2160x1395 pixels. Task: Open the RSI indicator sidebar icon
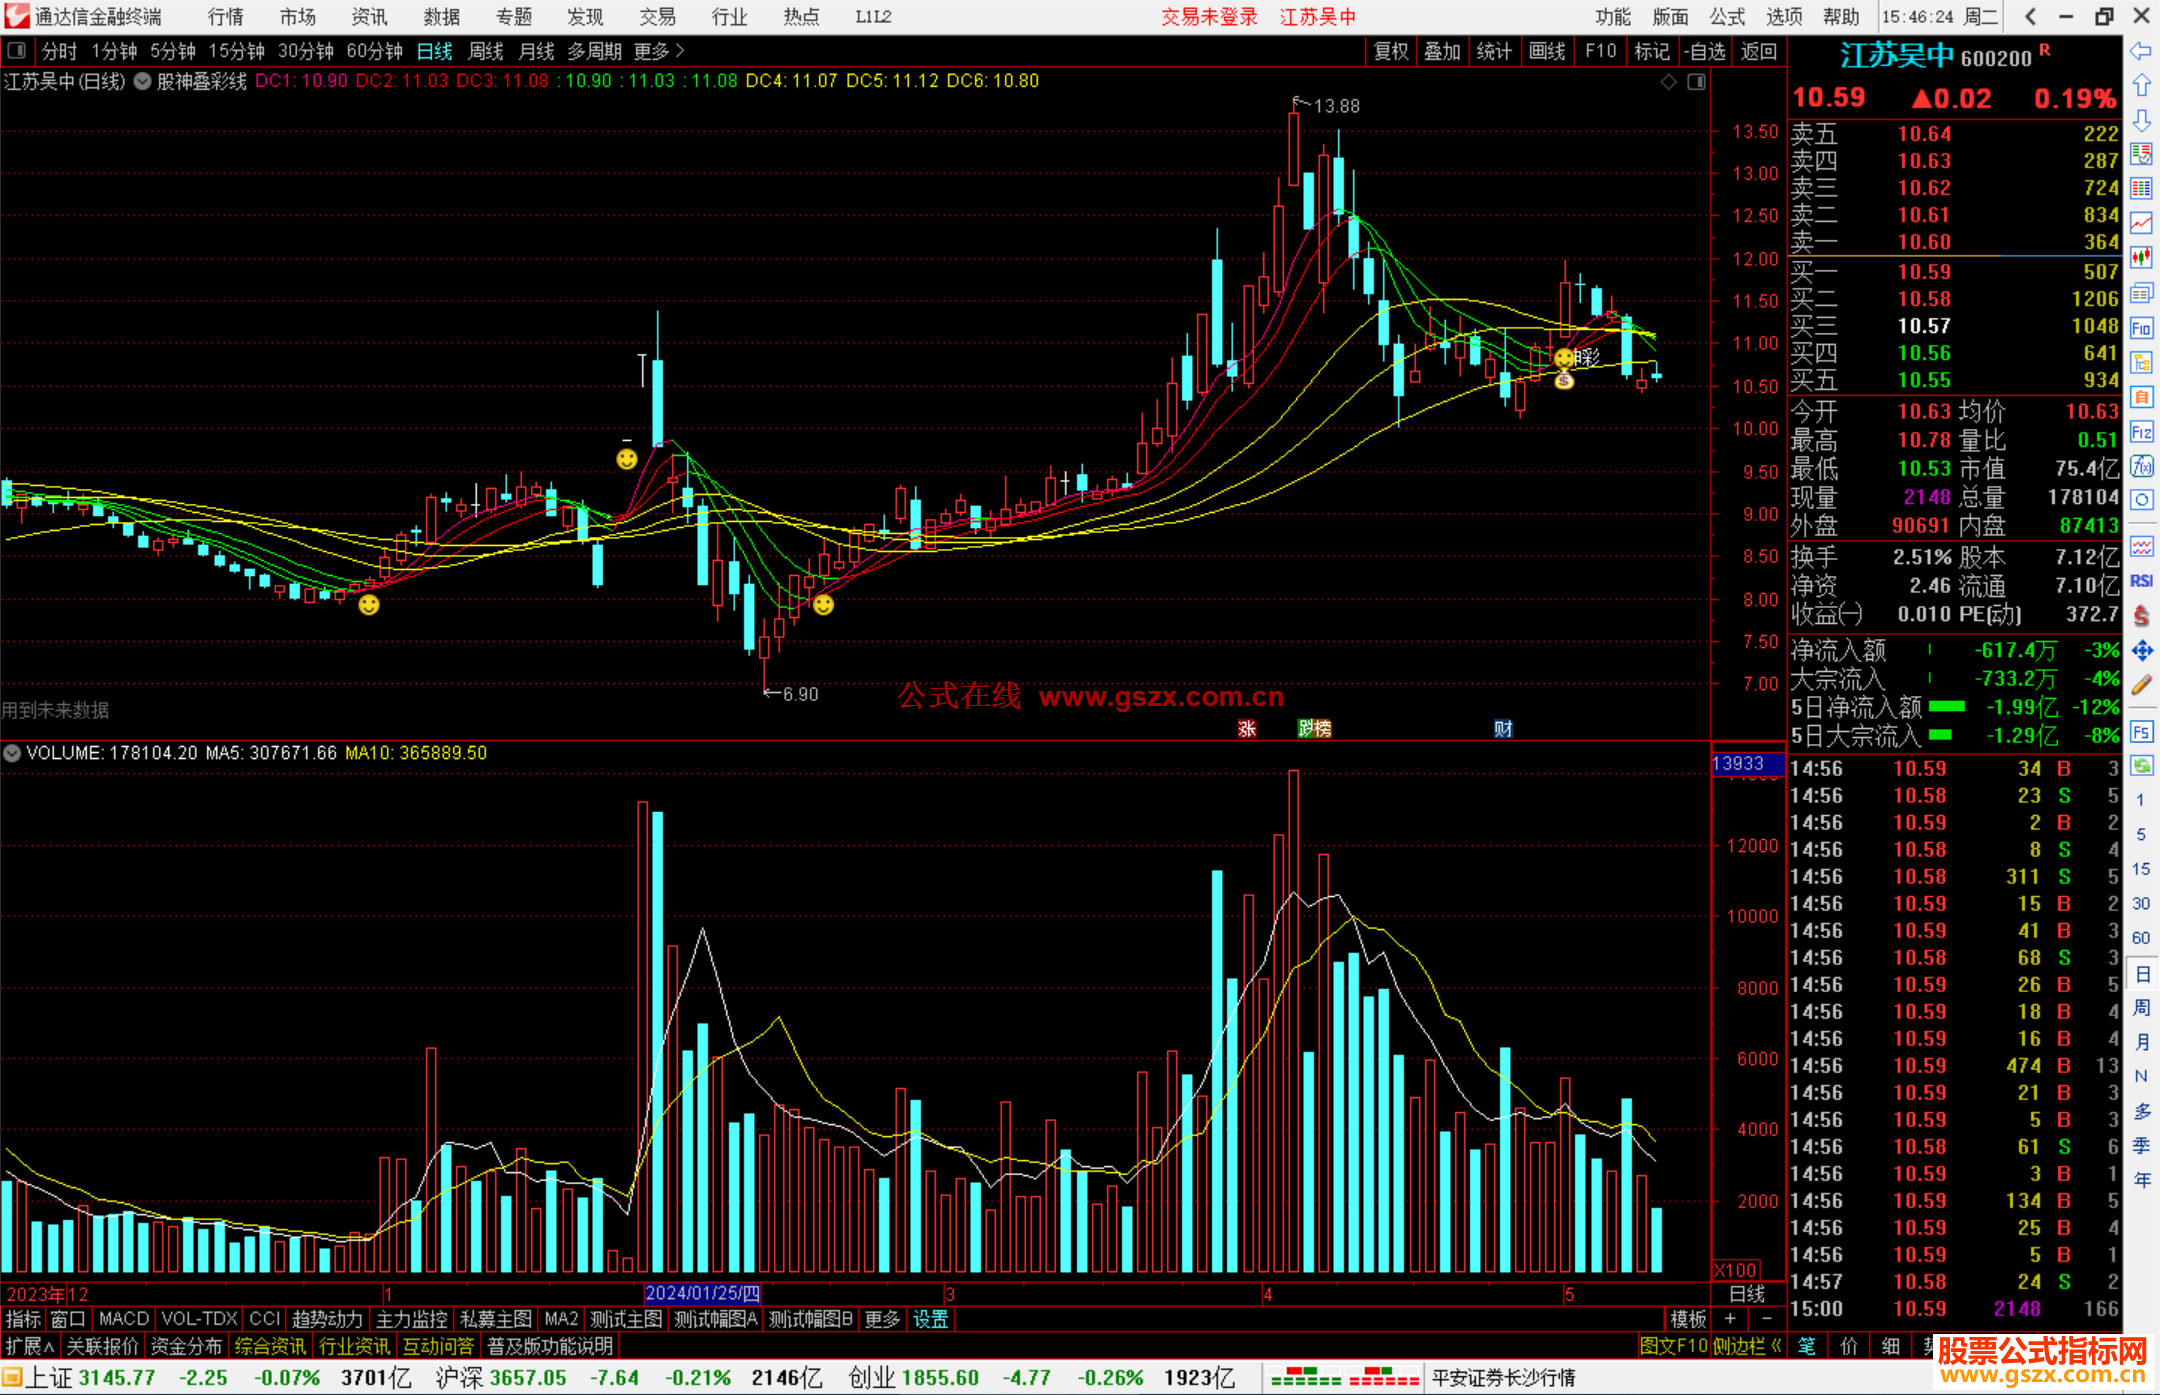click(x=2141, y=581)
